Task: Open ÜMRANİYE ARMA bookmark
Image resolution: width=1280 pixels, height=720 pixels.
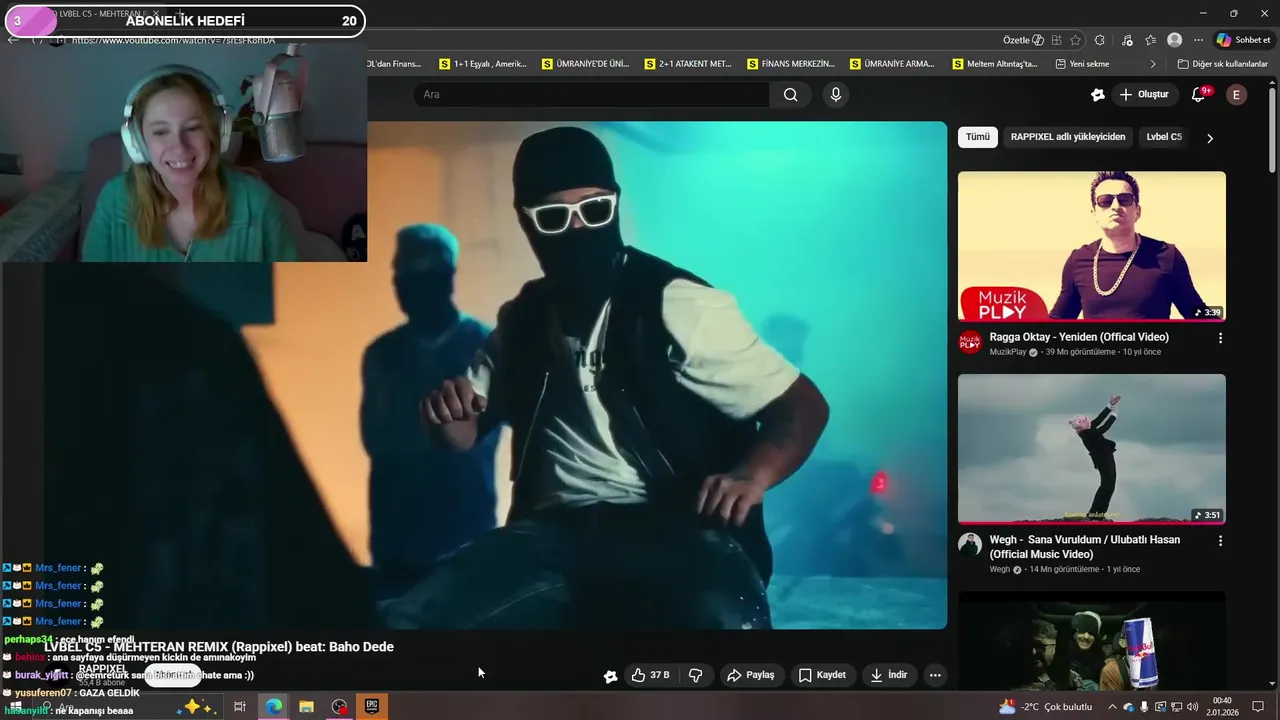Action: point(891,64)
